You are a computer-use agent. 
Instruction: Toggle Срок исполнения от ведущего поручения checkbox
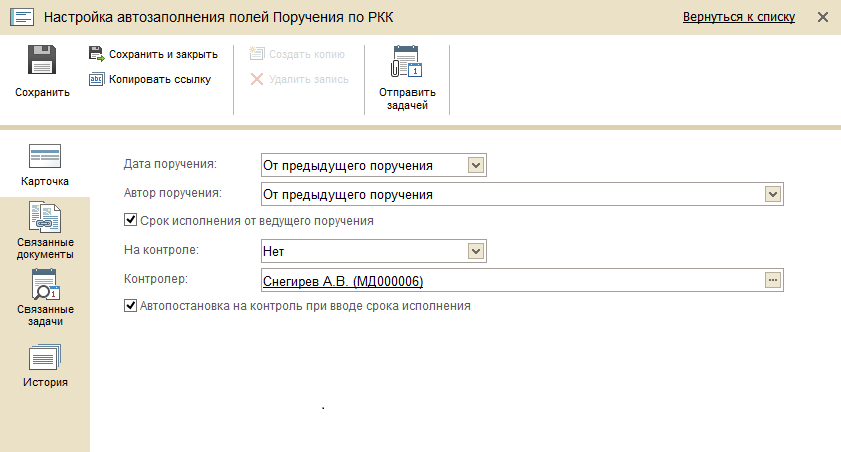130,220
